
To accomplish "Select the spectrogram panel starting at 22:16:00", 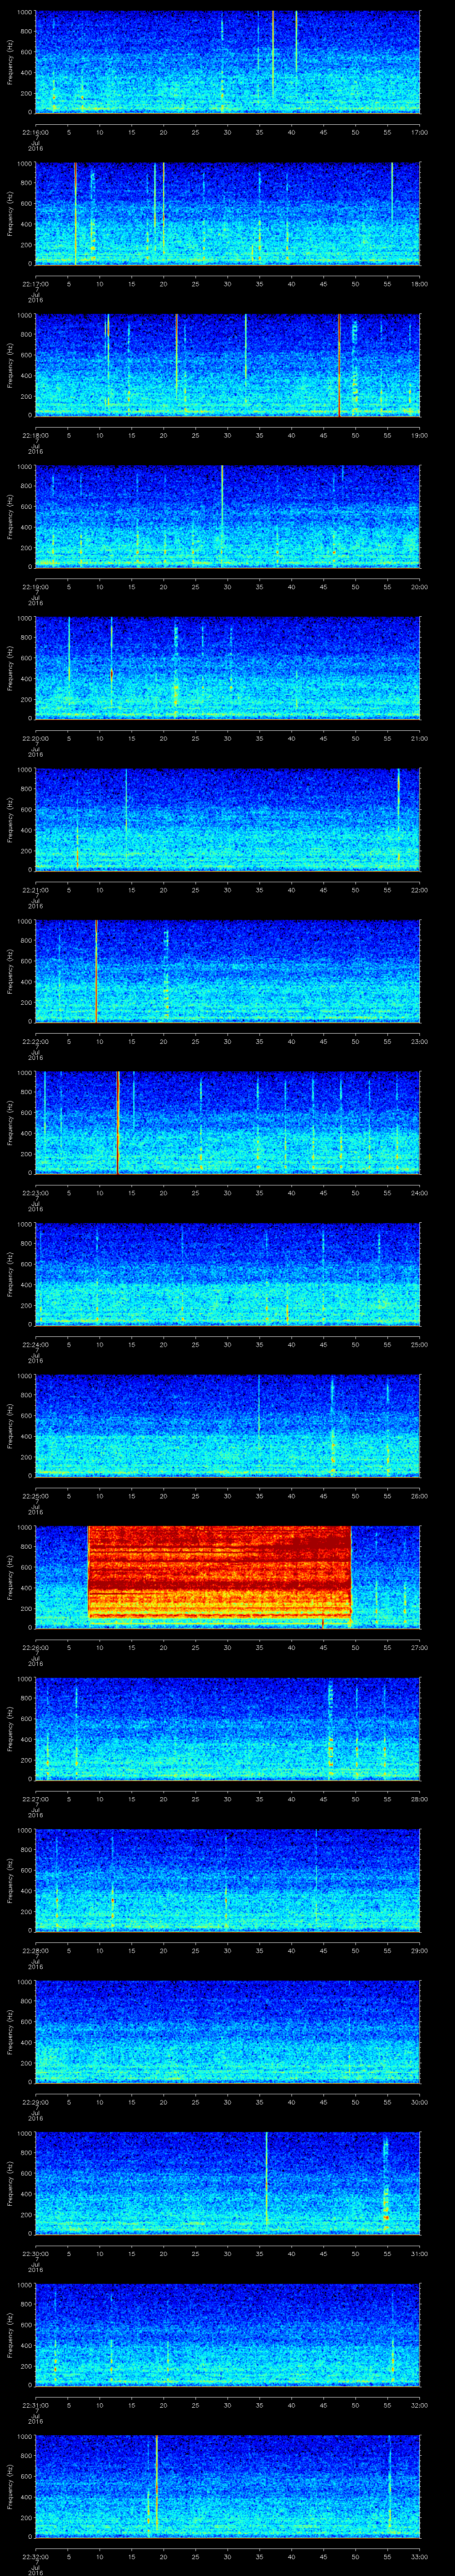I will tap(228, 62).
